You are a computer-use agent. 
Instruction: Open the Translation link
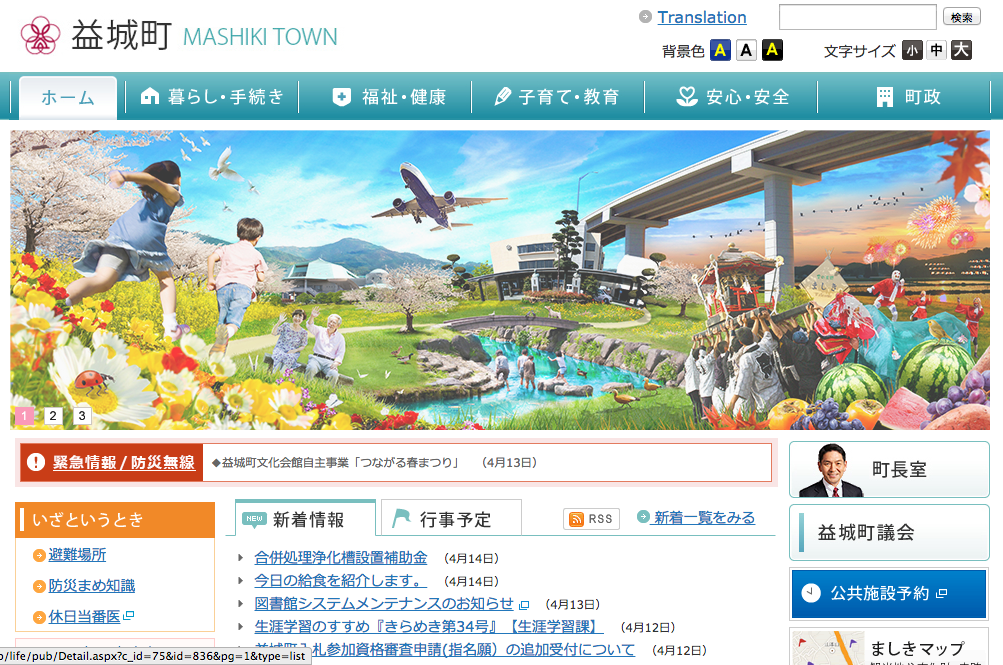702,17
